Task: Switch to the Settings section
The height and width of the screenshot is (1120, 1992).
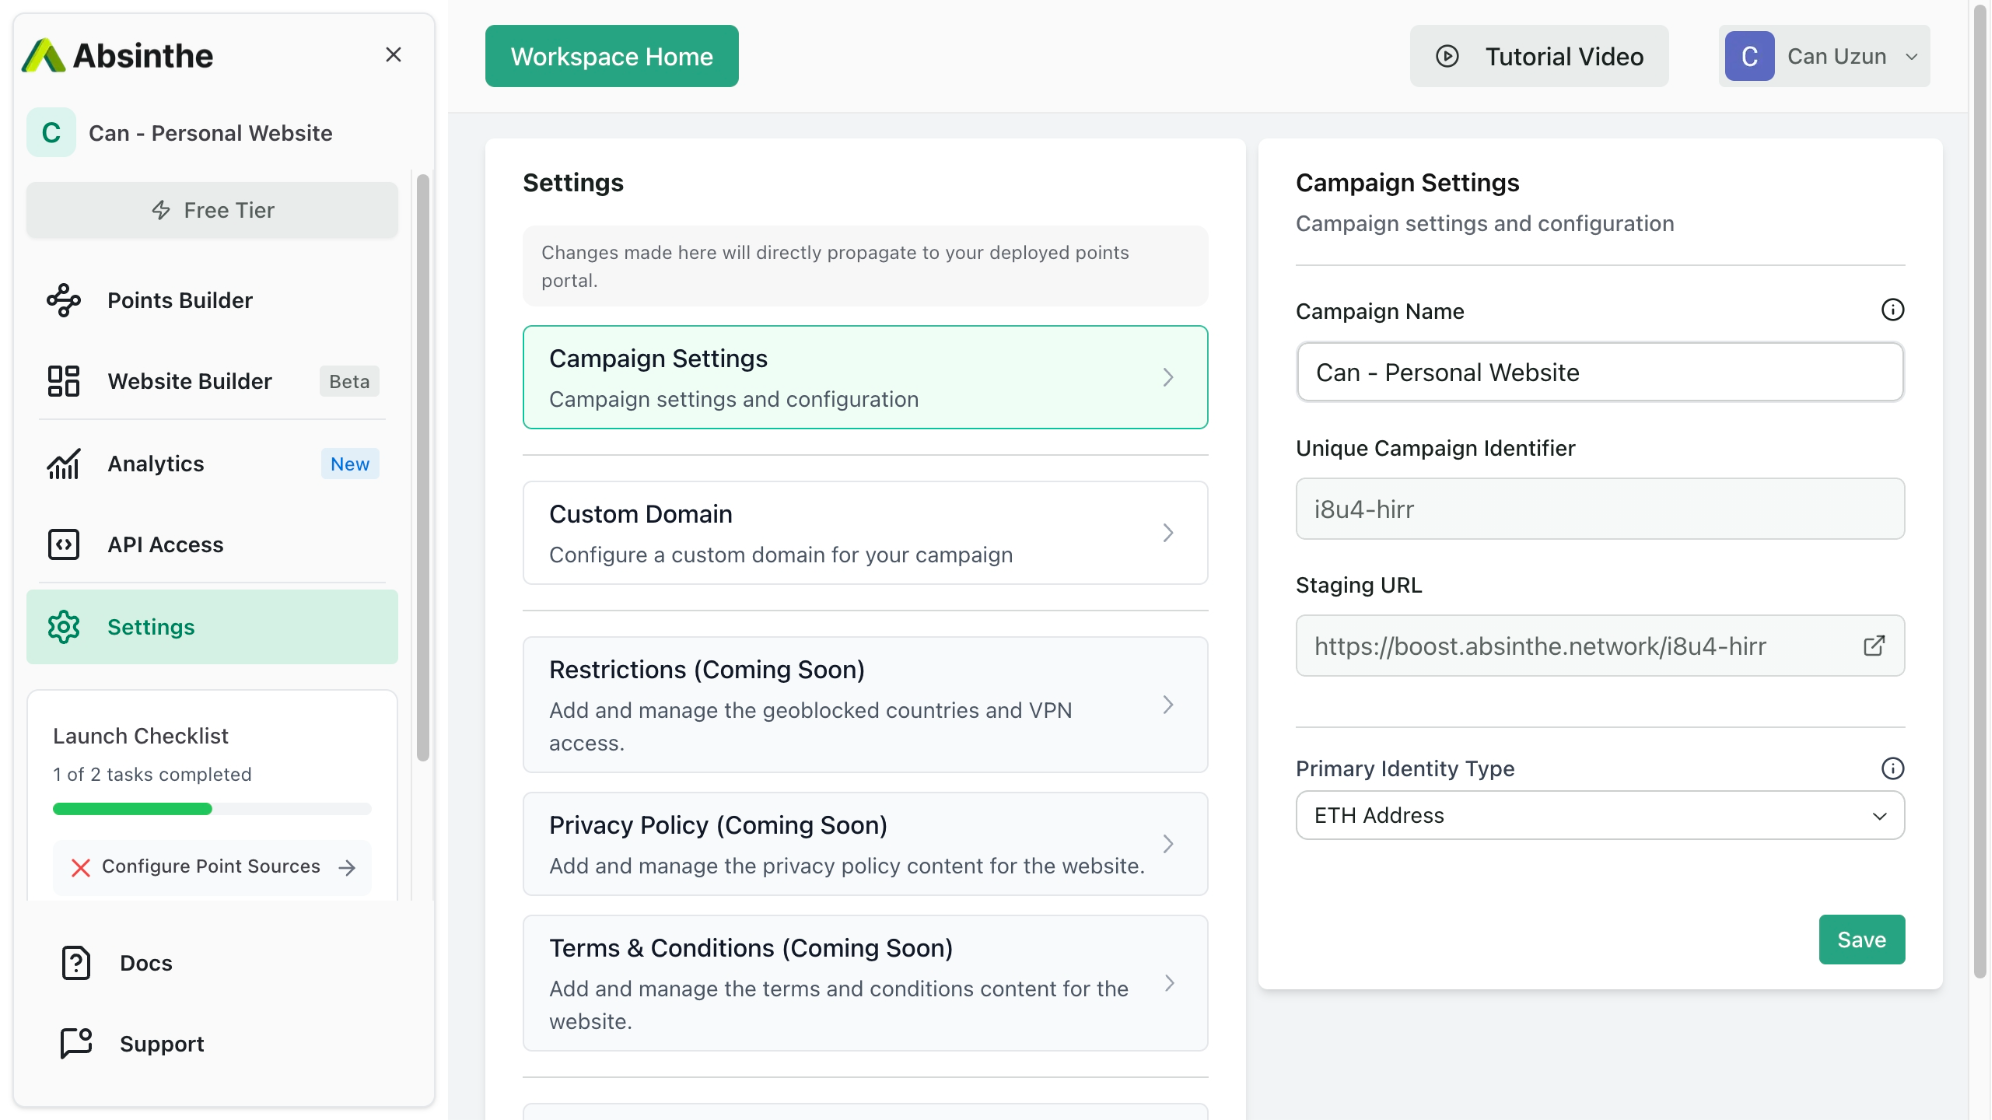Action: pyautogui.click(x=150, y=627)
